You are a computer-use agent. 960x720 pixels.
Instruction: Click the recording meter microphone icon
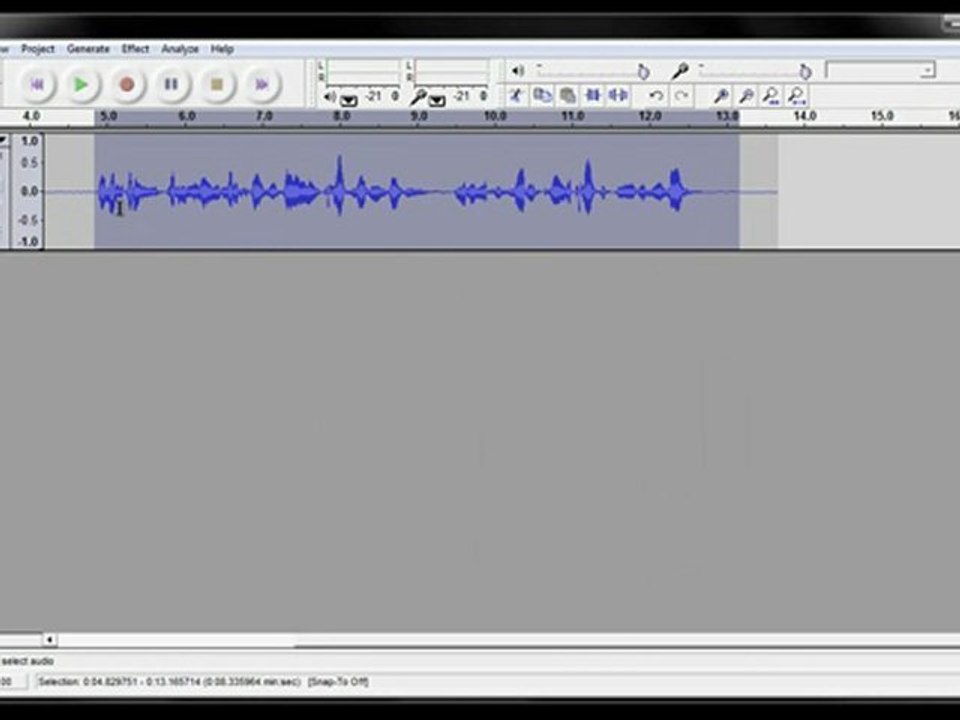[418, 97]
